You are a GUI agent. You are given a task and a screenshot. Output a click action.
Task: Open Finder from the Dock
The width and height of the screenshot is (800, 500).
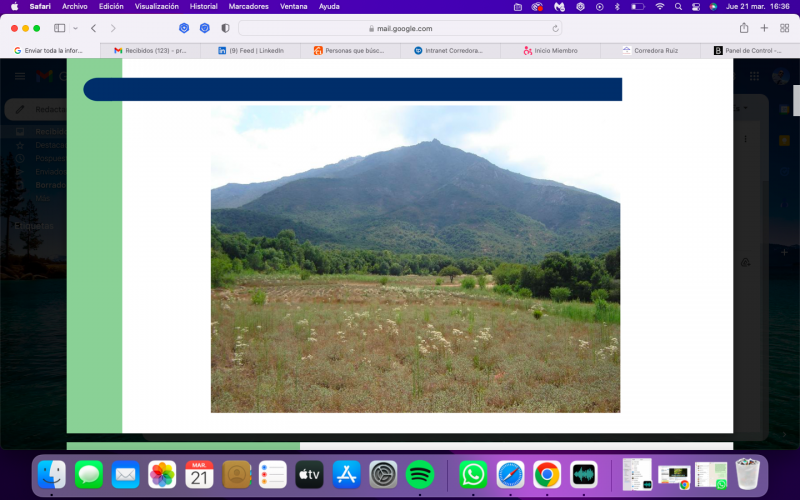52,474
